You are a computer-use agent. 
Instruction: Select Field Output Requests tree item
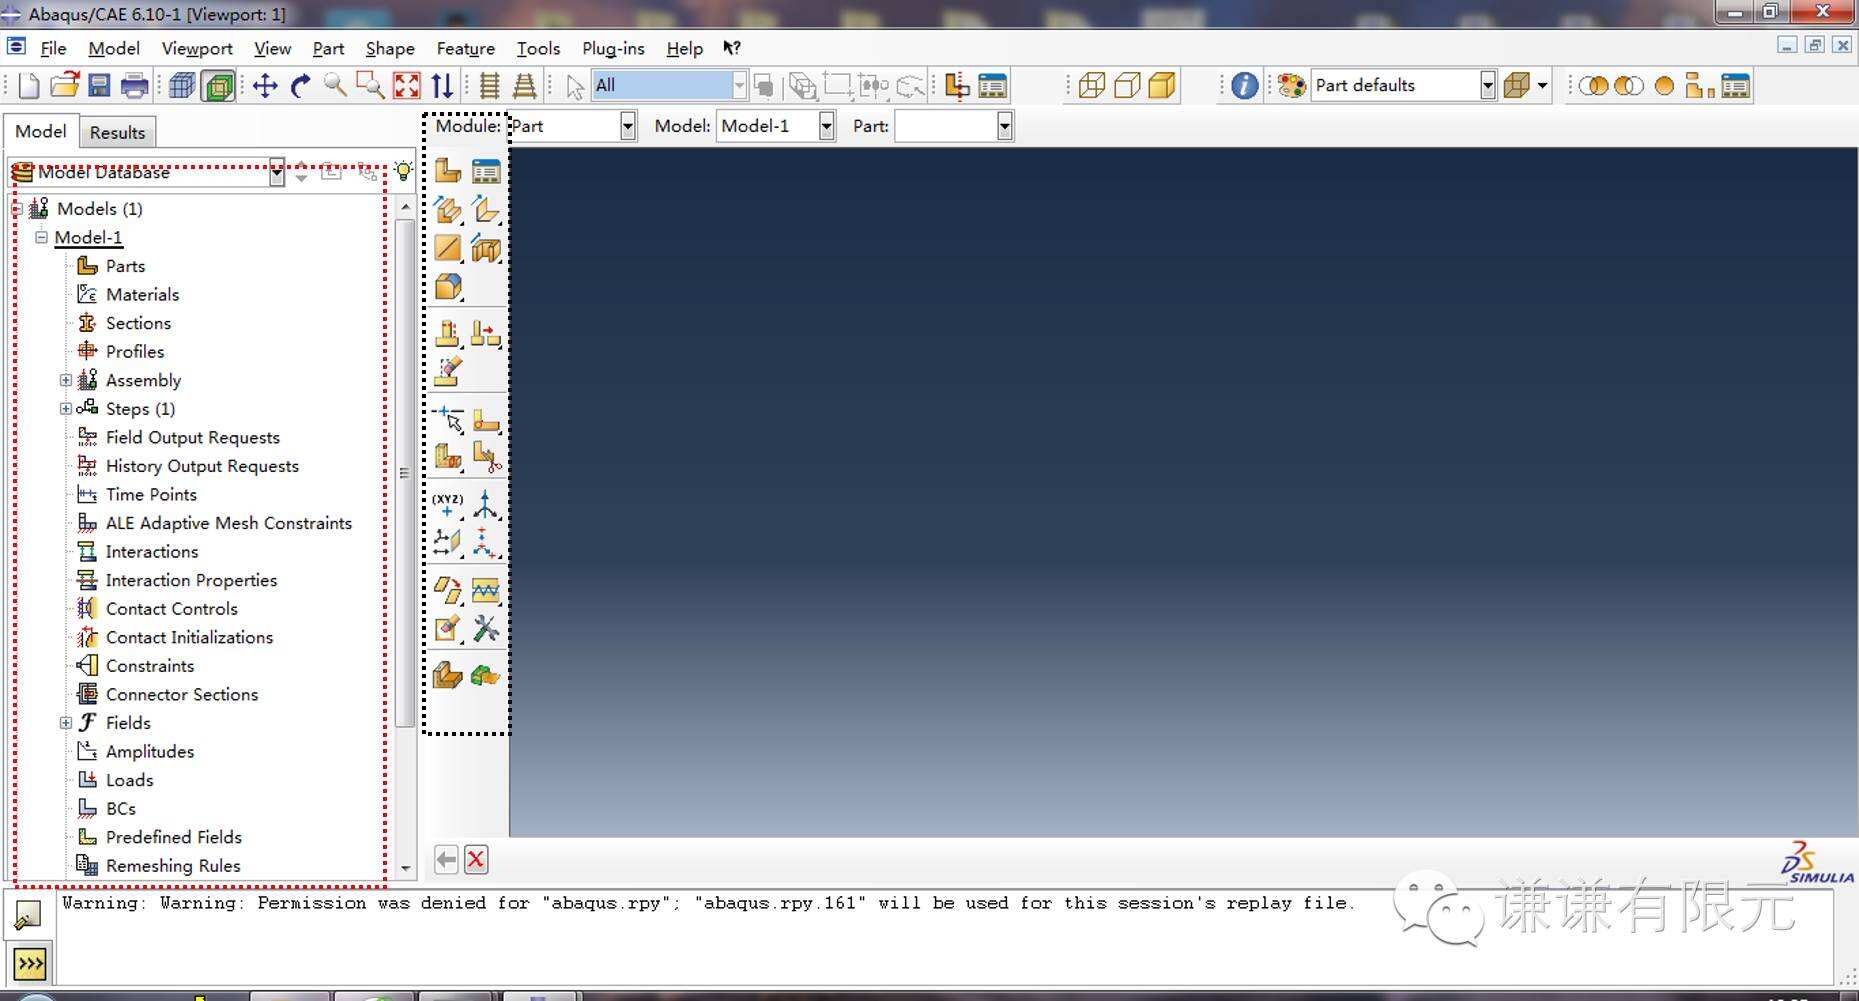pyautogui.click(x=192, y=437)
